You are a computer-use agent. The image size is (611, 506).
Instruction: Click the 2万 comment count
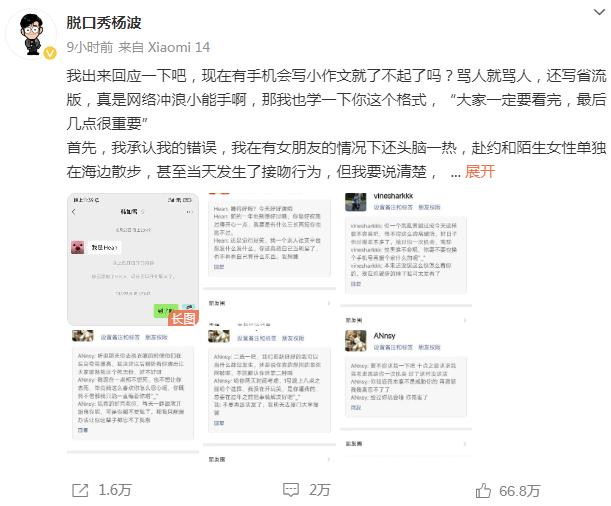tap(320, 490)
